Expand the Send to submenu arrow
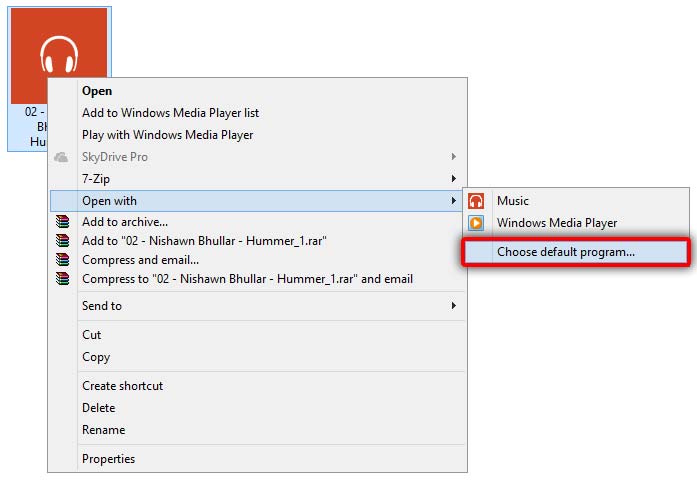697x484 pixels. tap(453, 306)
